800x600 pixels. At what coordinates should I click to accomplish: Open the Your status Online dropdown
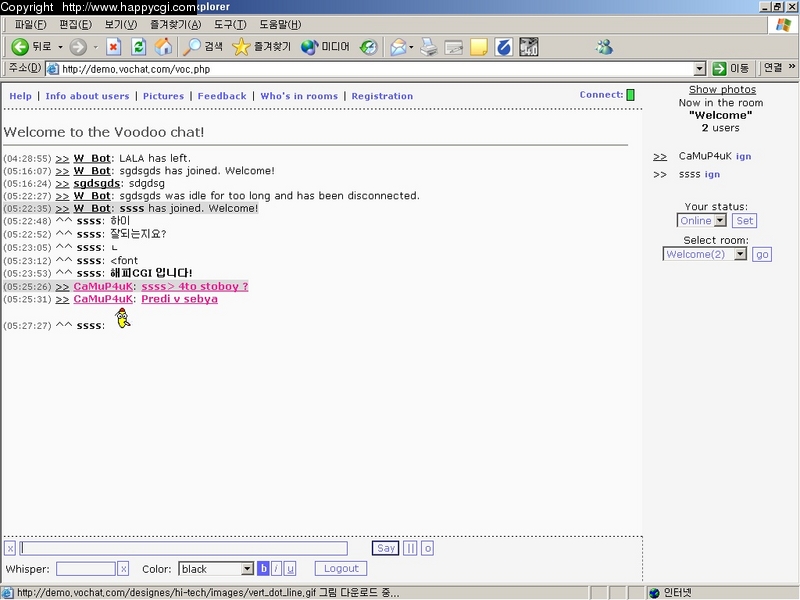pos(720,220)
